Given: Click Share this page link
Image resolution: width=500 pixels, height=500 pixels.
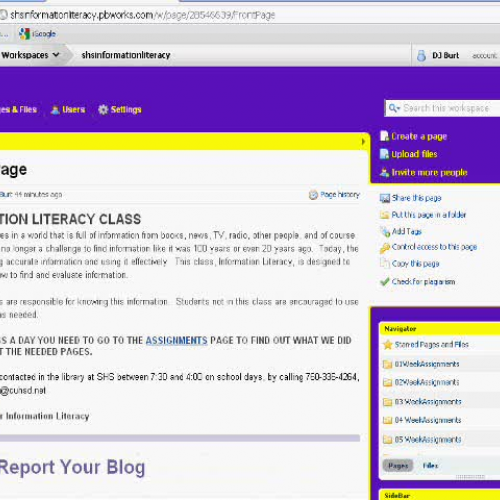Looking at the screenshot, I should (x=416, y=198).
